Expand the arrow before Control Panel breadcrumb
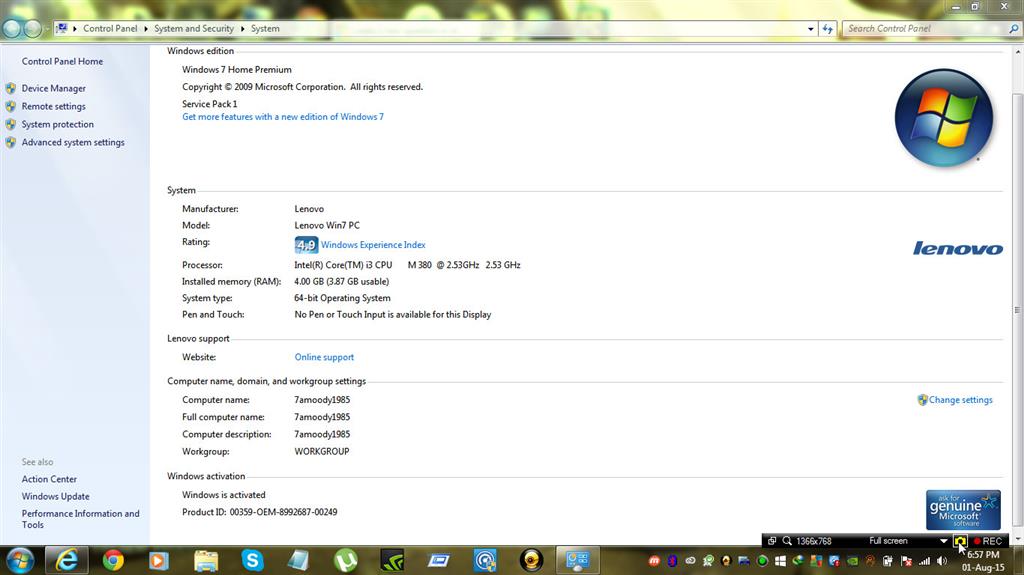The height and width of the screenshot is (575, 1024). 75,29
